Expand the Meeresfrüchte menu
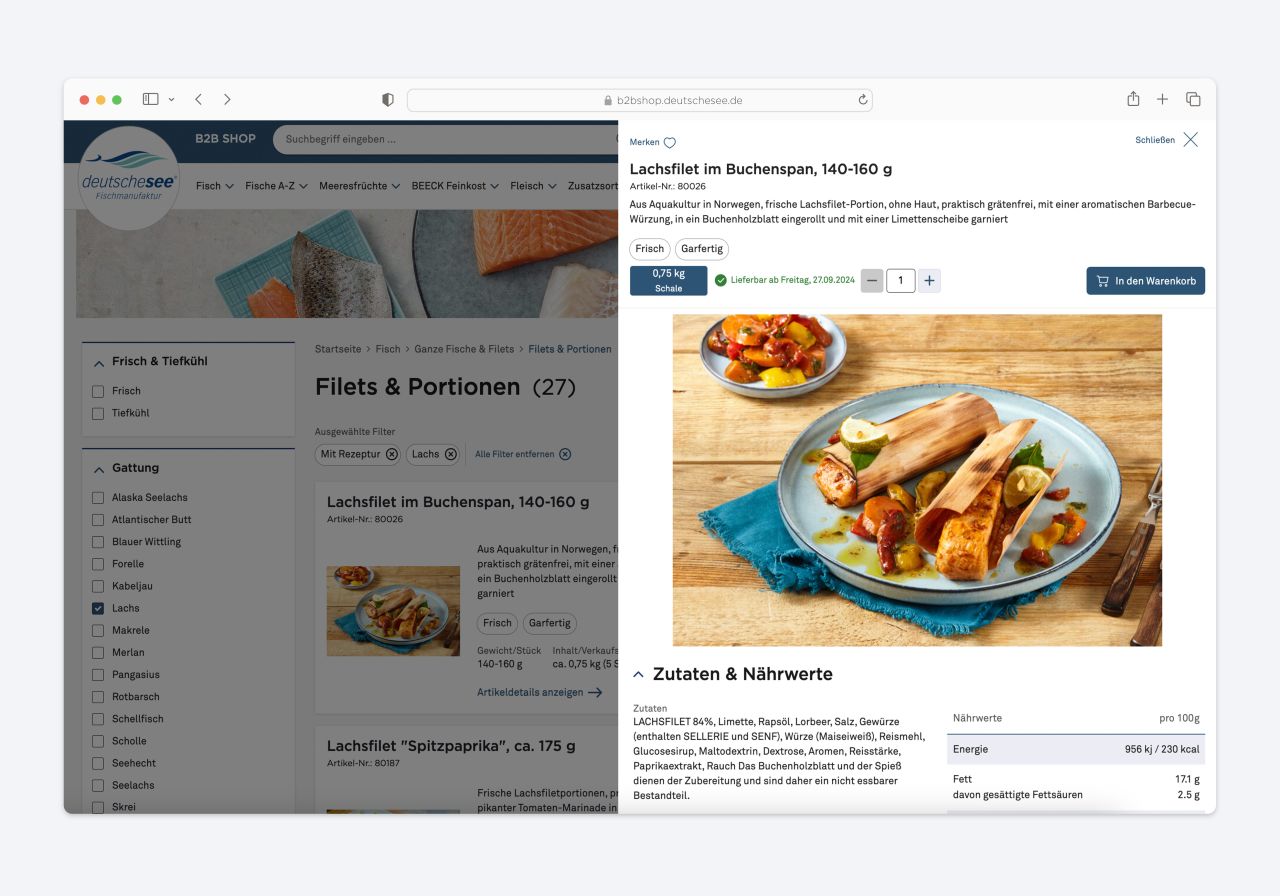The width and height of the screenshot is (1280, 896). 359,186
